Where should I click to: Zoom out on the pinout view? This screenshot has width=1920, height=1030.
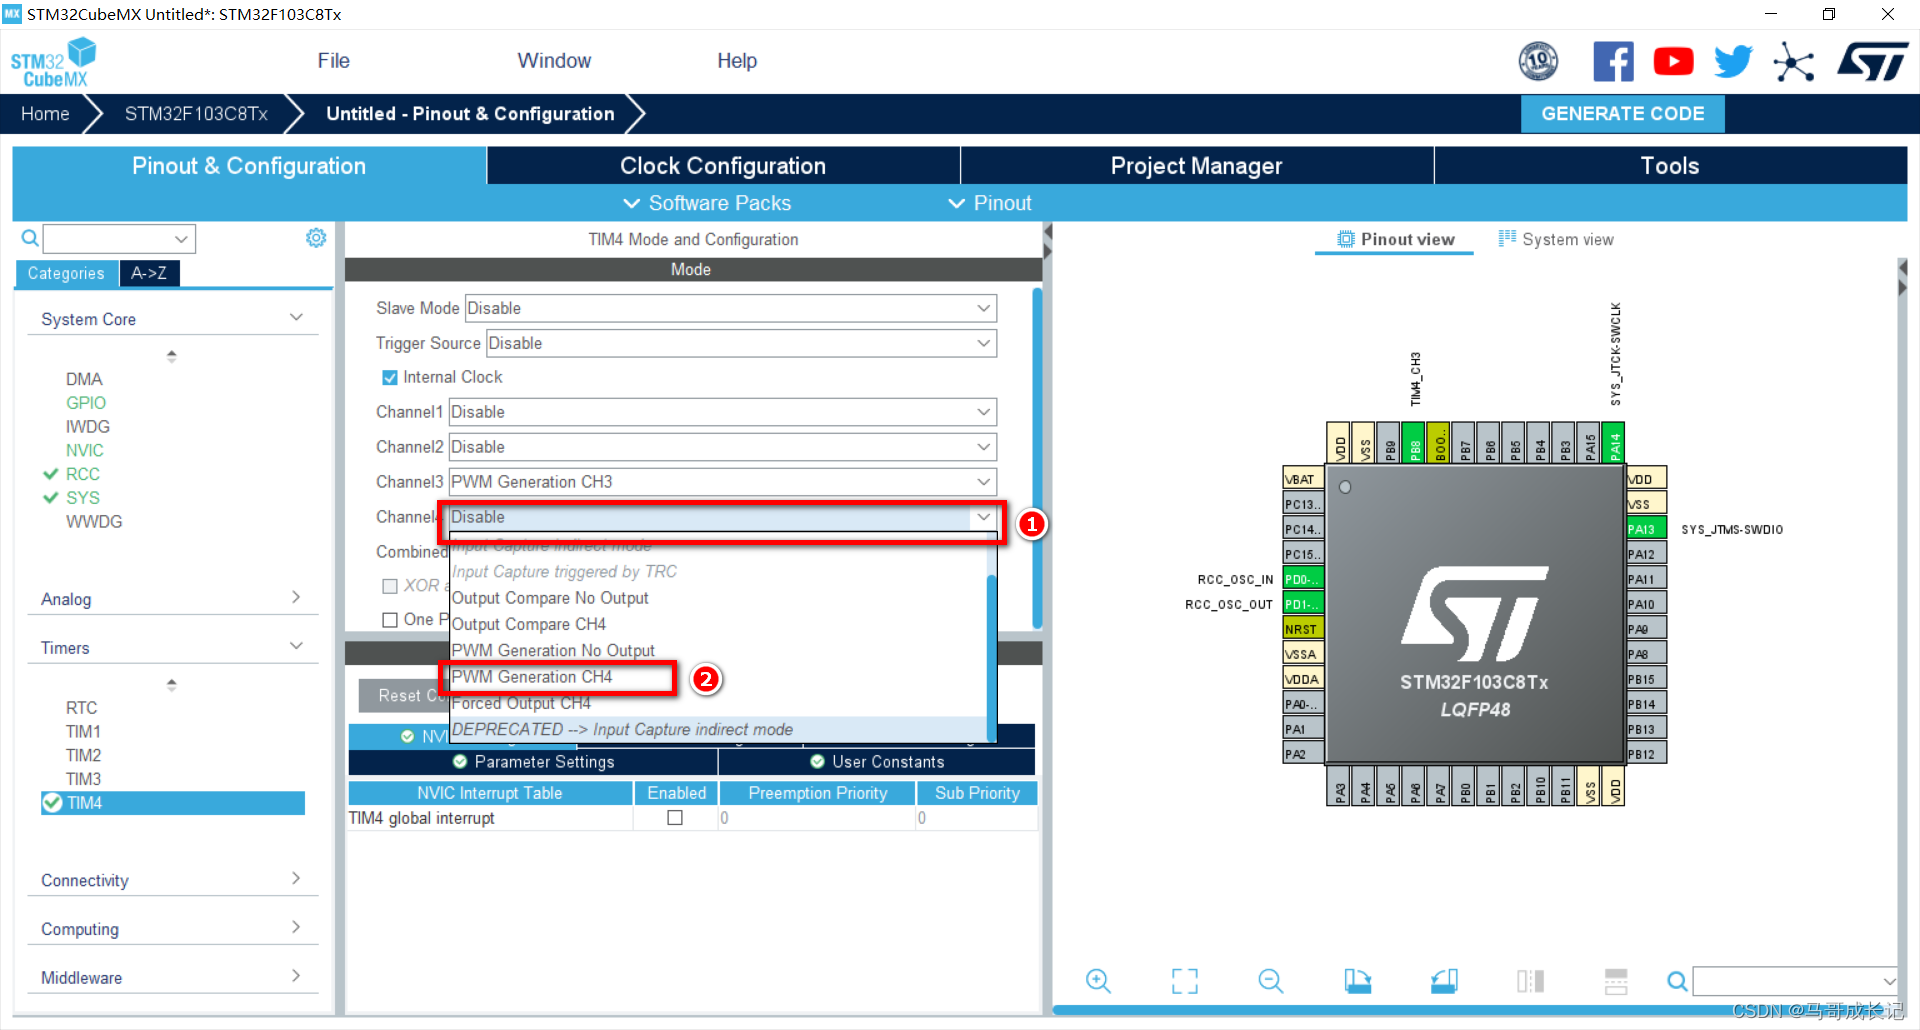pyautogui.click(x=1271, y=981)
